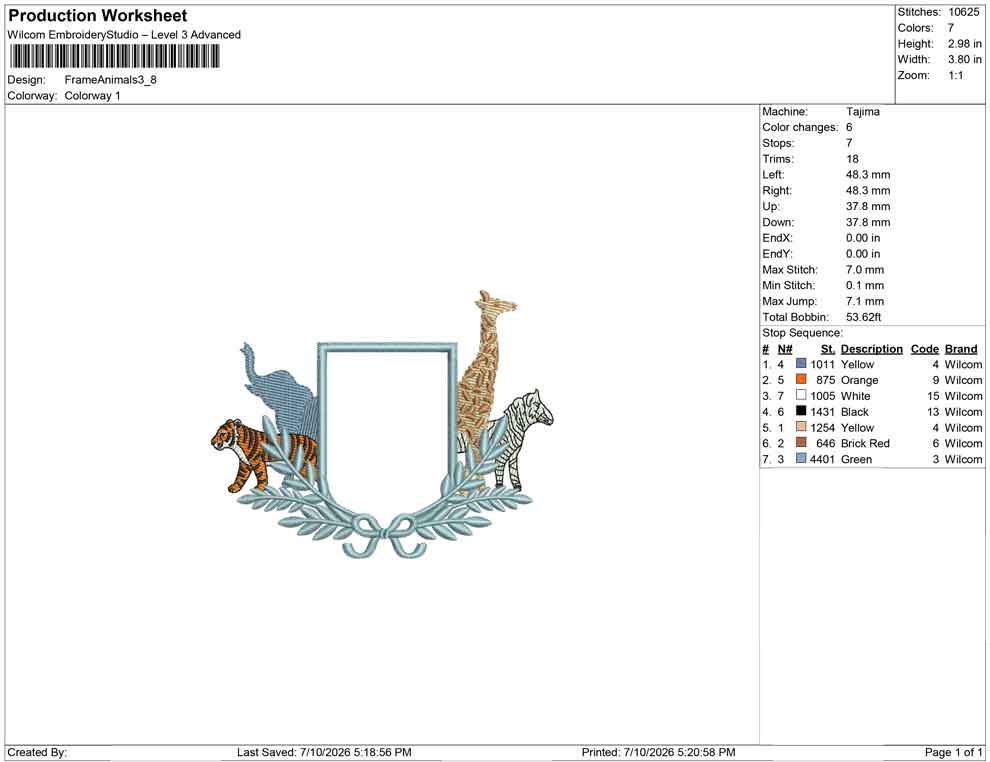Click "Page 1 of 1" in footer
This screenshot has width=990, height=762.
[953, 752]
